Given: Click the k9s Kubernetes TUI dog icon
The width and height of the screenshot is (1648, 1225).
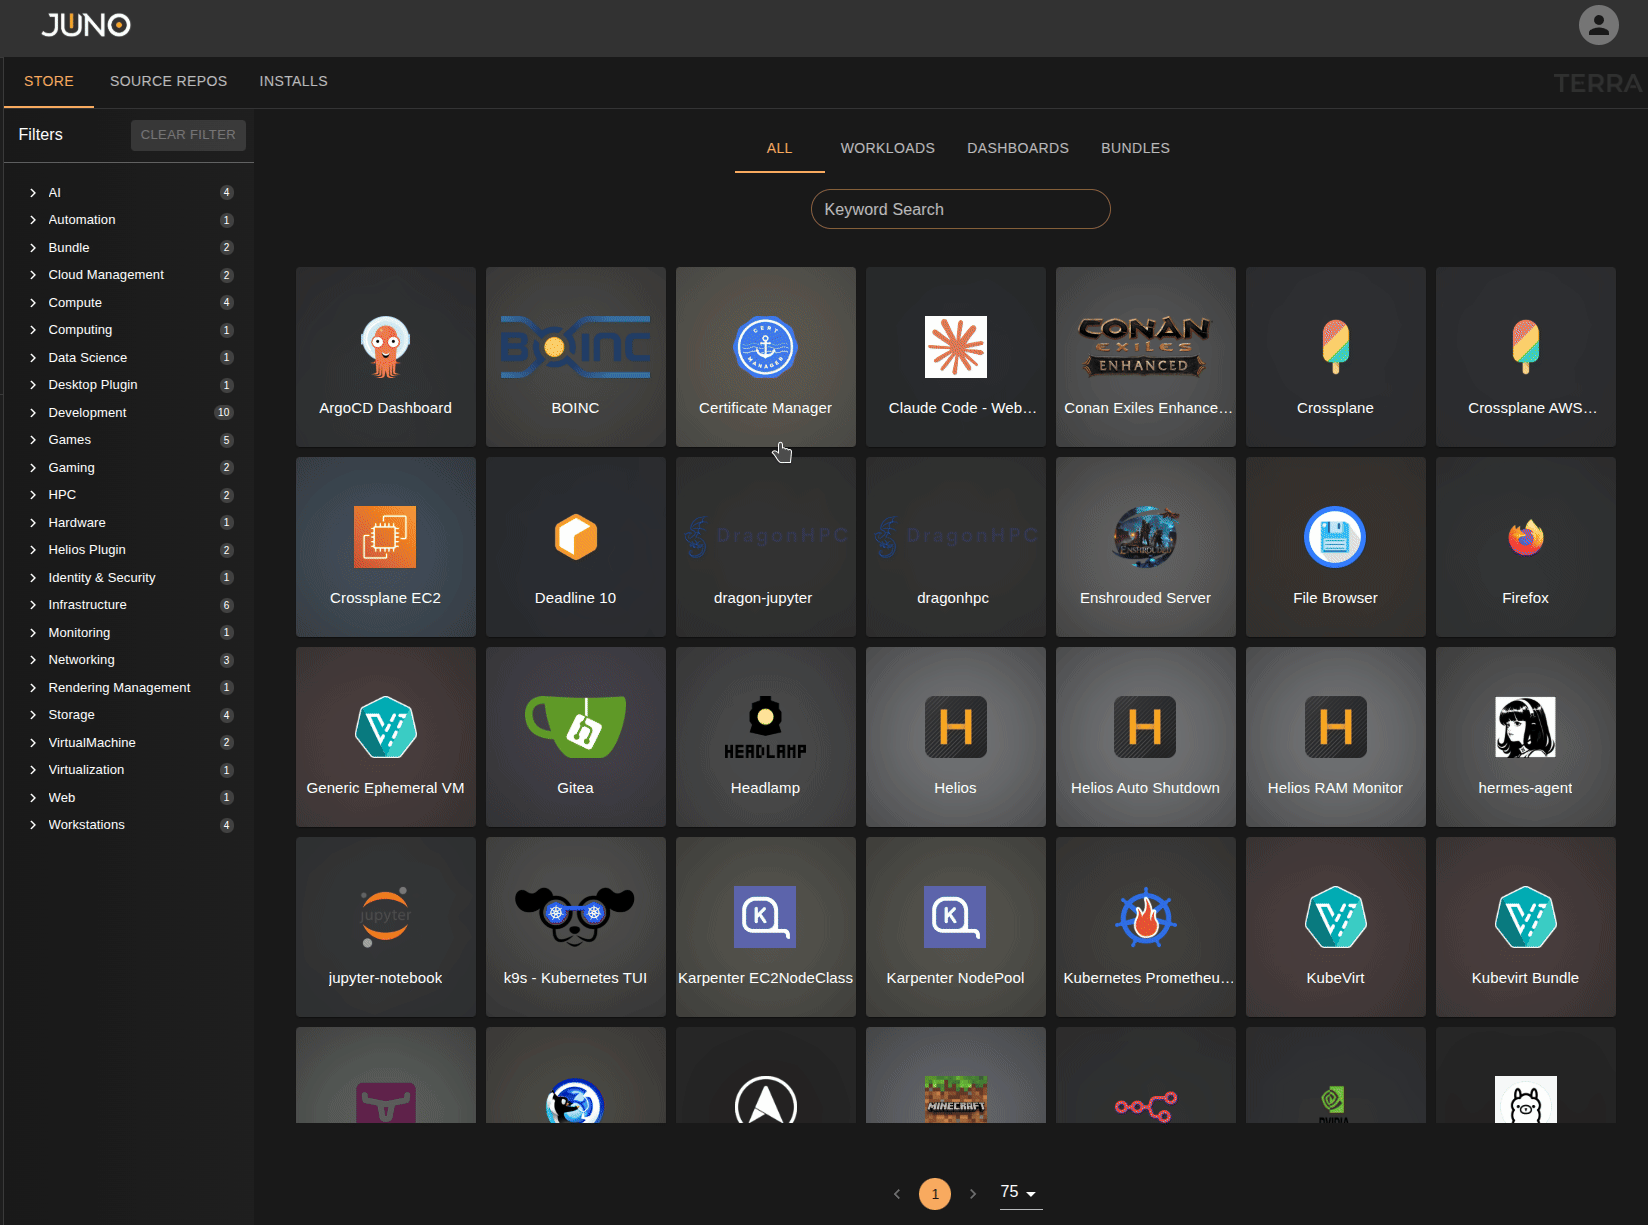Looking at the screenshot, I should (575, 917).
